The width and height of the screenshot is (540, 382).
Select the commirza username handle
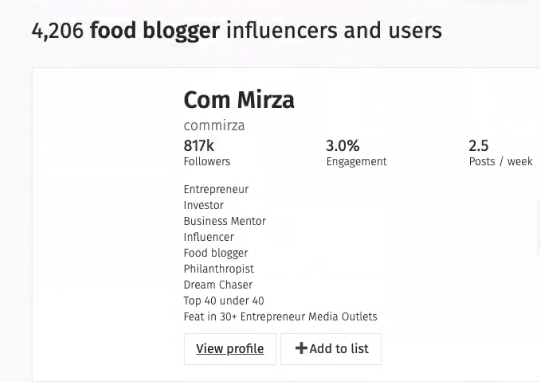click(x=214, y=125)
